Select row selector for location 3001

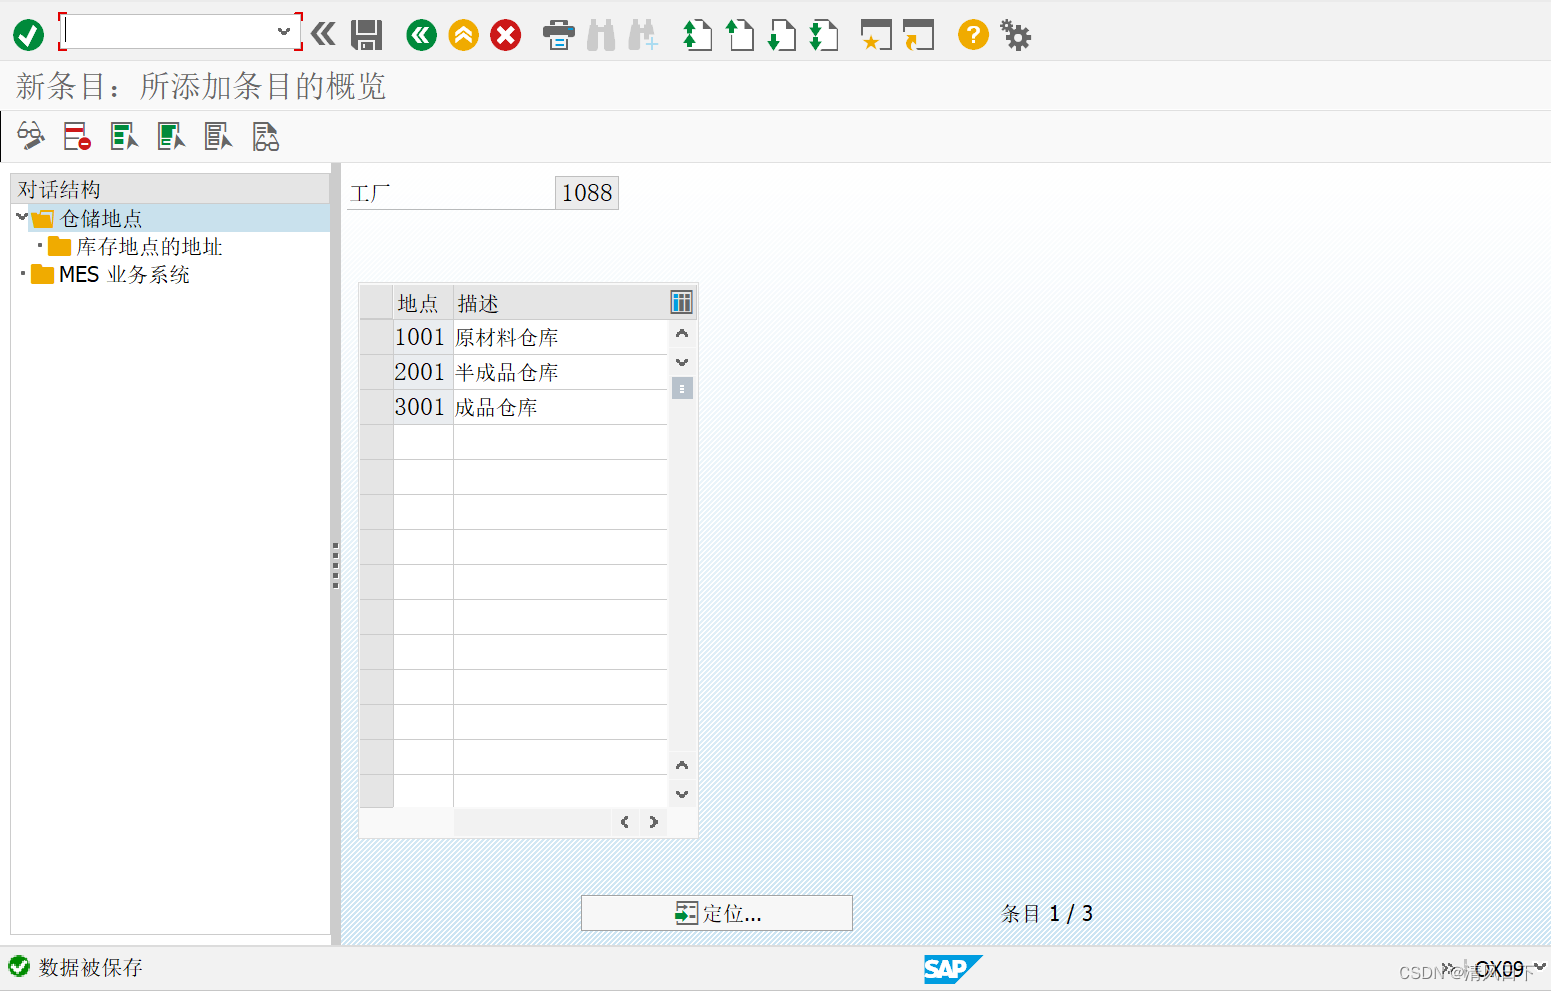pos(376,407)
